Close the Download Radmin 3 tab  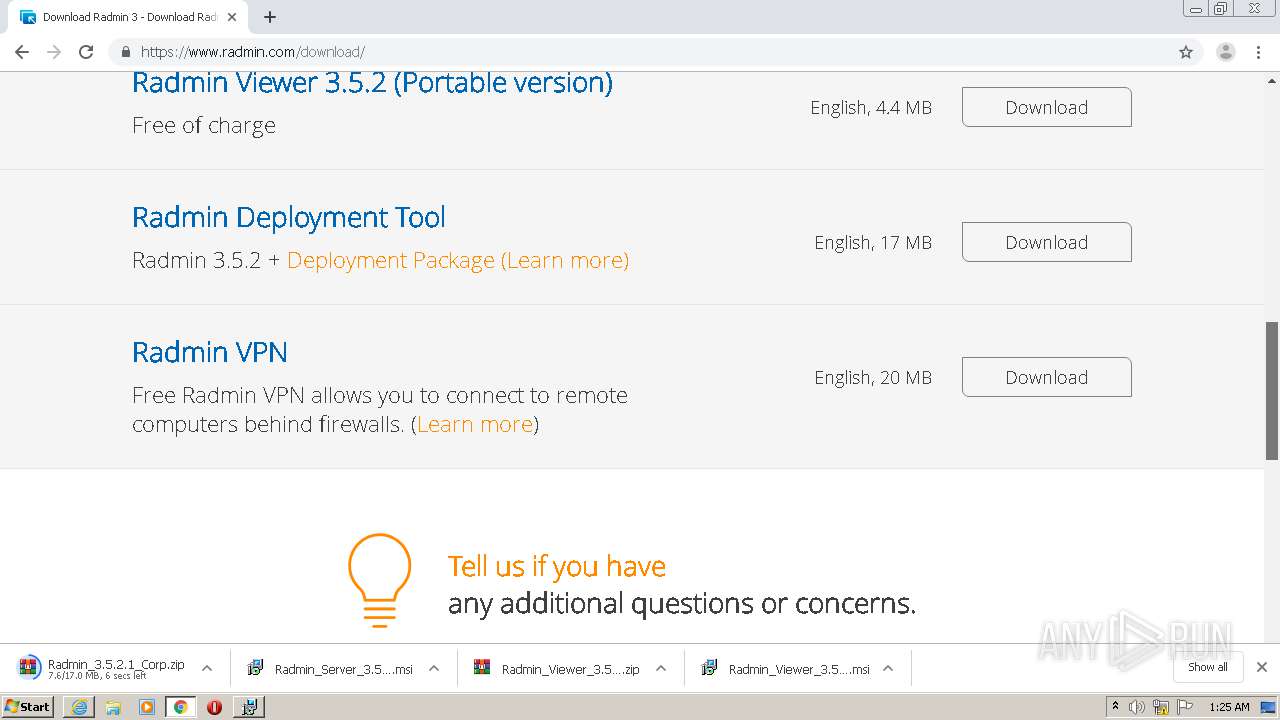232,17
